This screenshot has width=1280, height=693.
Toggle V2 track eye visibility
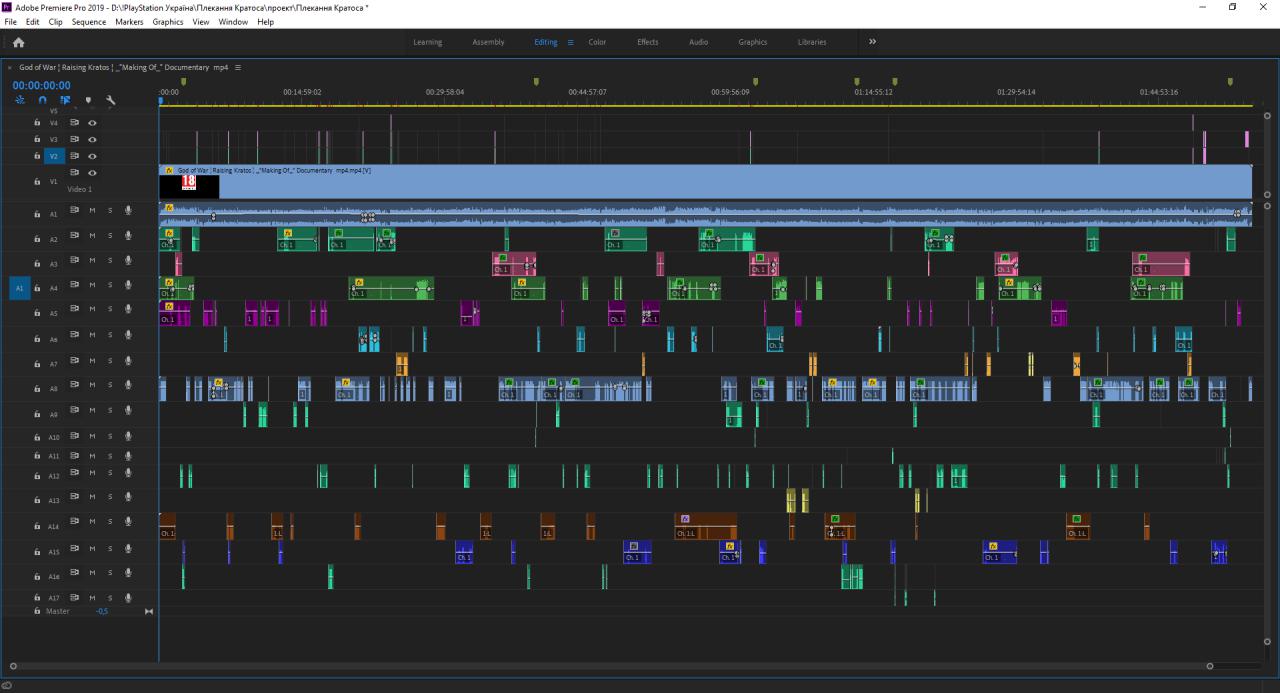coord(92,156)
